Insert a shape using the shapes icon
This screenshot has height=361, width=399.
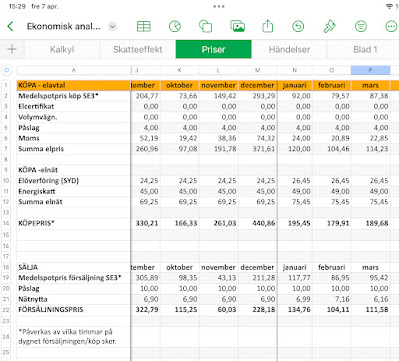[x=205, y=26]
